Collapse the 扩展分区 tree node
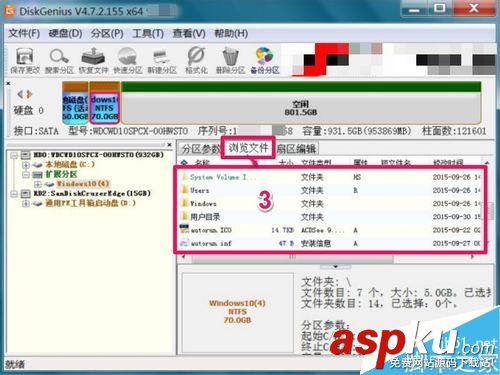 pos(26,174)
